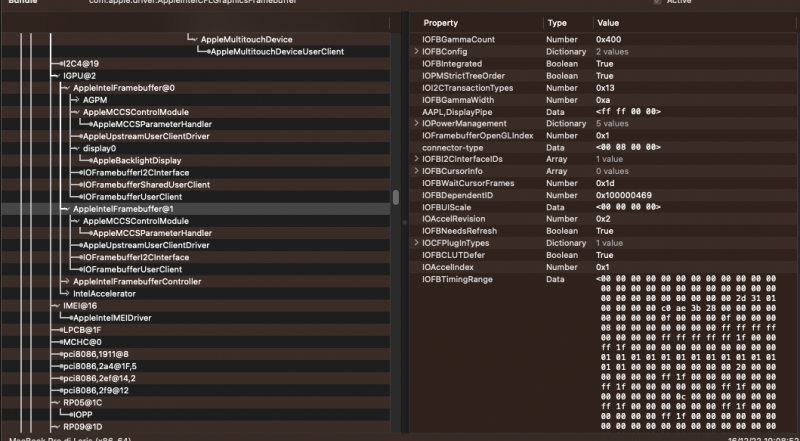The width and height of the screenshot is (800, 441).
Task: Select the pci8086,2ef@14,2 tree entry
Action: point(99,378)
